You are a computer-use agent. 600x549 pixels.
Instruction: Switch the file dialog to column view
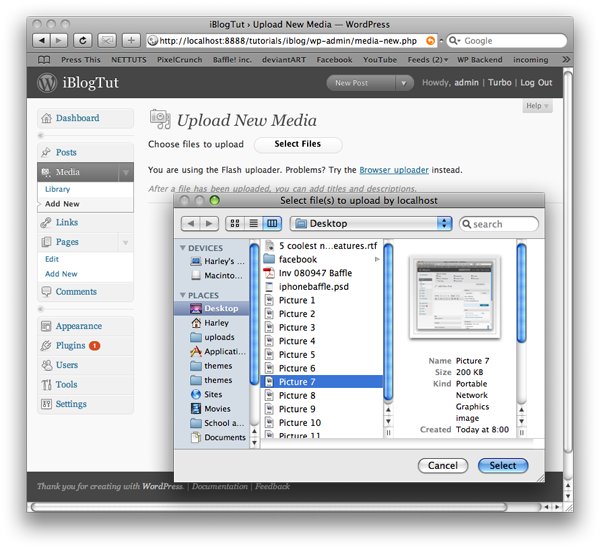point(272,223)
